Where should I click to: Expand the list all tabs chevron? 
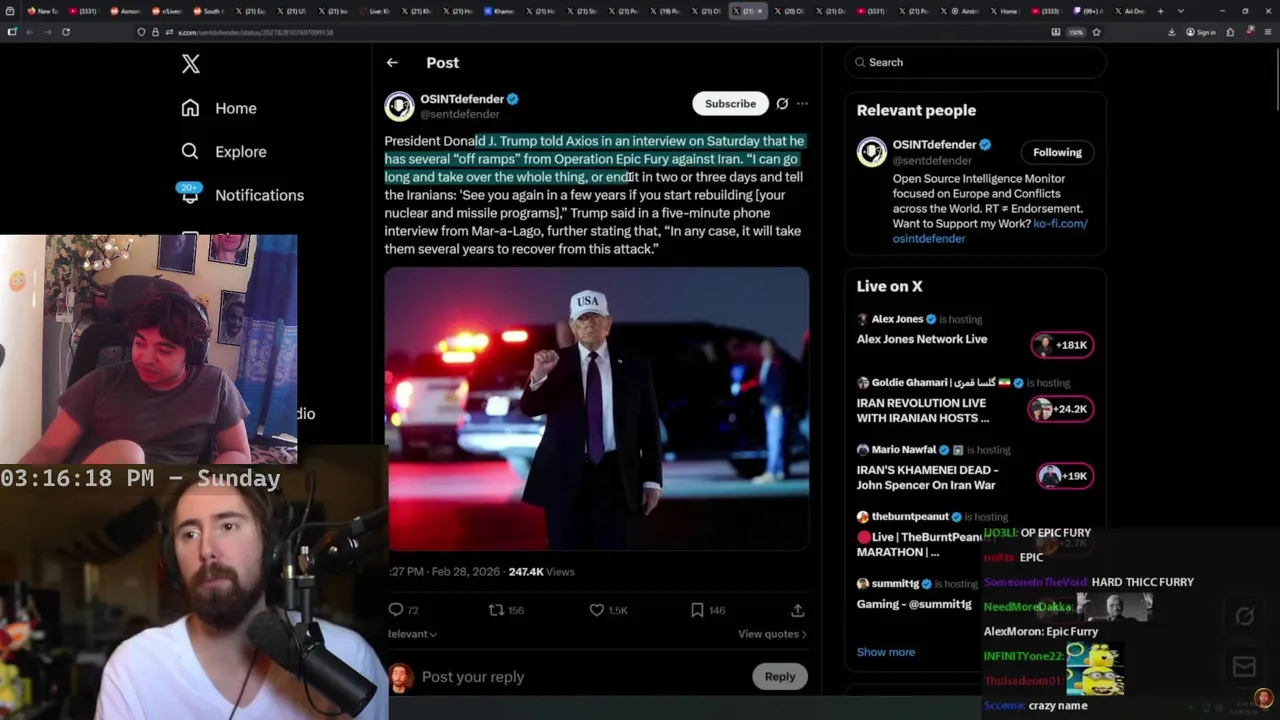pos(1179,11)
